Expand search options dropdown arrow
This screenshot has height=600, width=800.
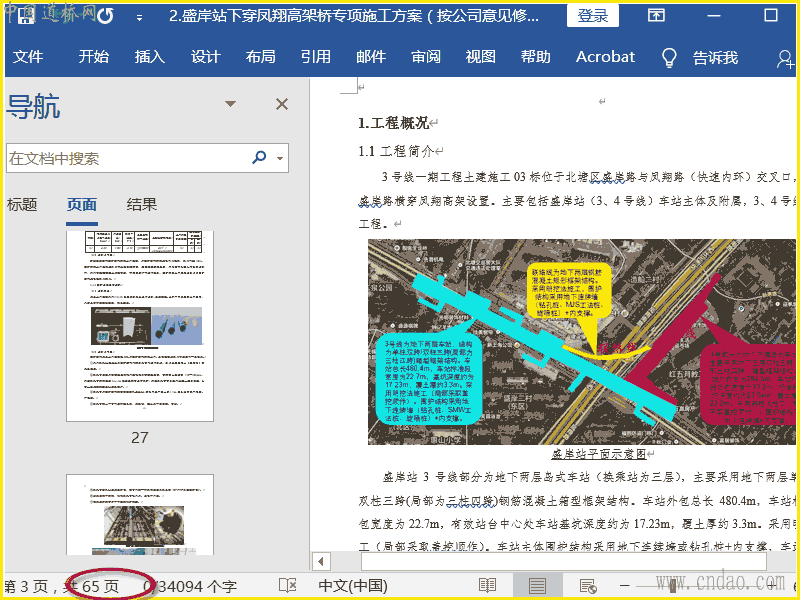pyautogui.click(x=280, y=158)
